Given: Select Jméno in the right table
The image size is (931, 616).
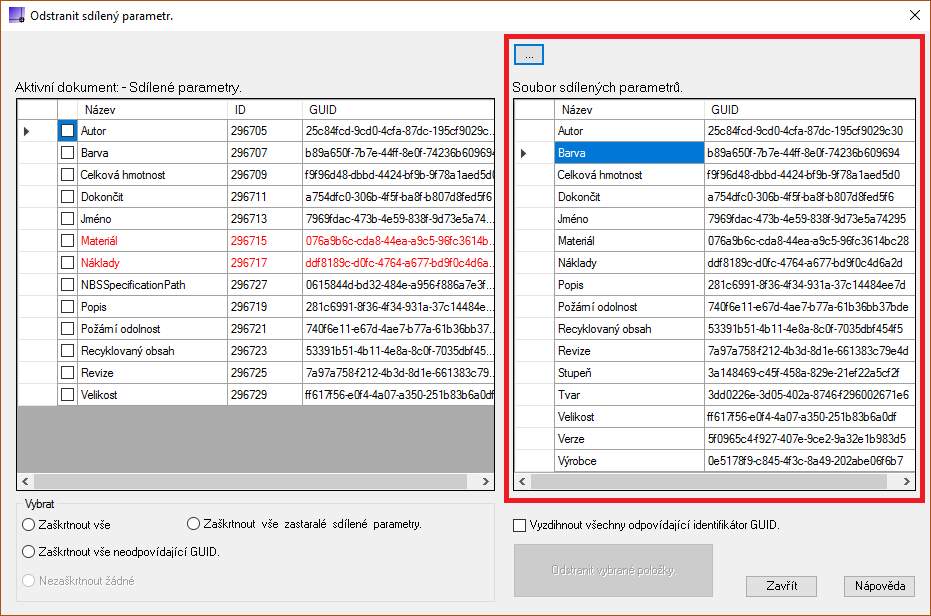Looking at the screenshot, I should tap(714, 219).
